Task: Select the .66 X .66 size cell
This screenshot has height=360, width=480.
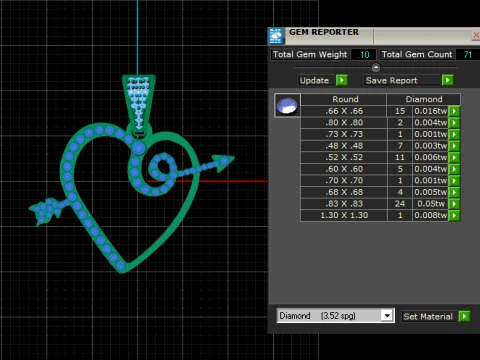Action: 344,111
